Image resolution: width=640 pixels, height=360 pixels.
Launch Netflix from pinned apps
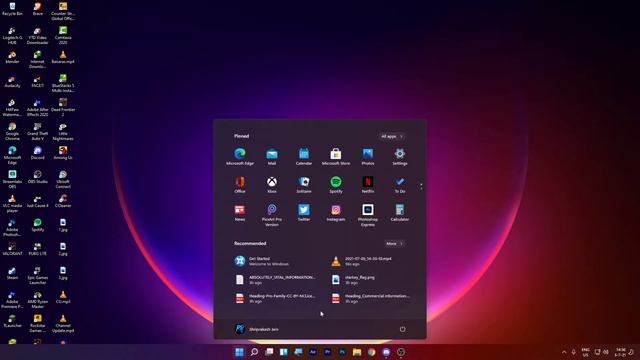coord(368,185)
